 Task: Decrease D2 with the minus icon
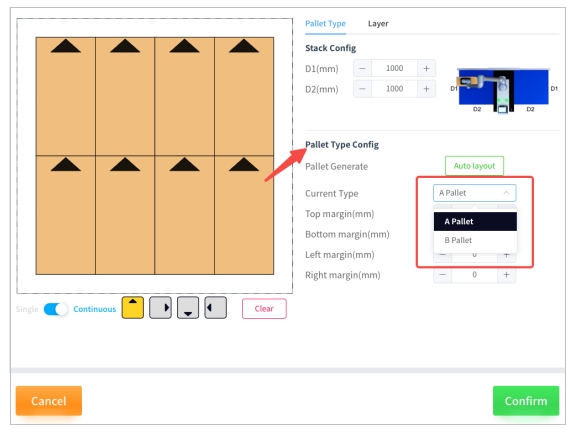tap(362, 89)
